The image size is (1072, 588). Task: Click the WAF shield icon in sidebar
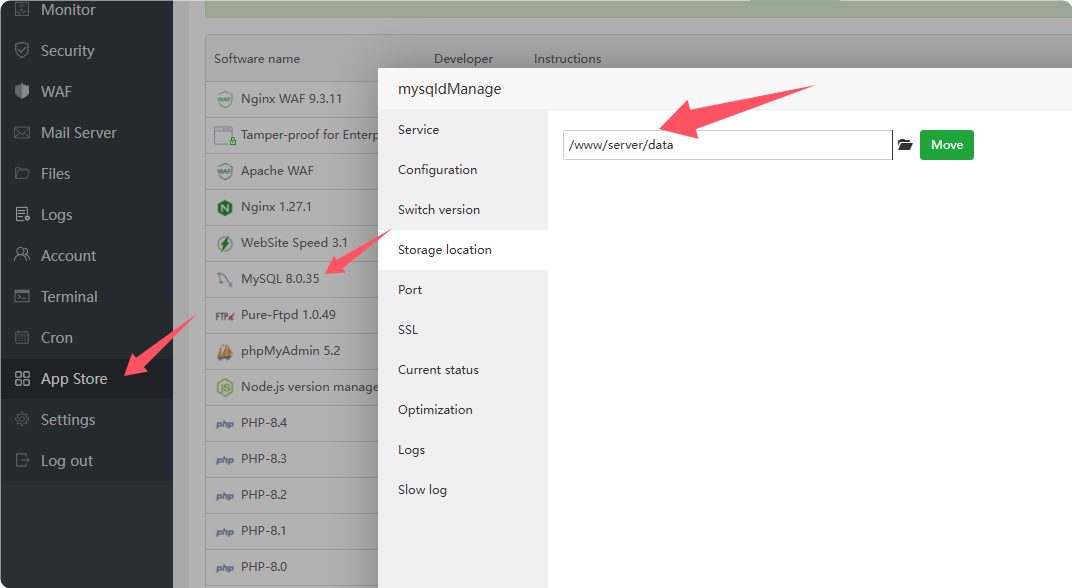(x=22, y=91)
